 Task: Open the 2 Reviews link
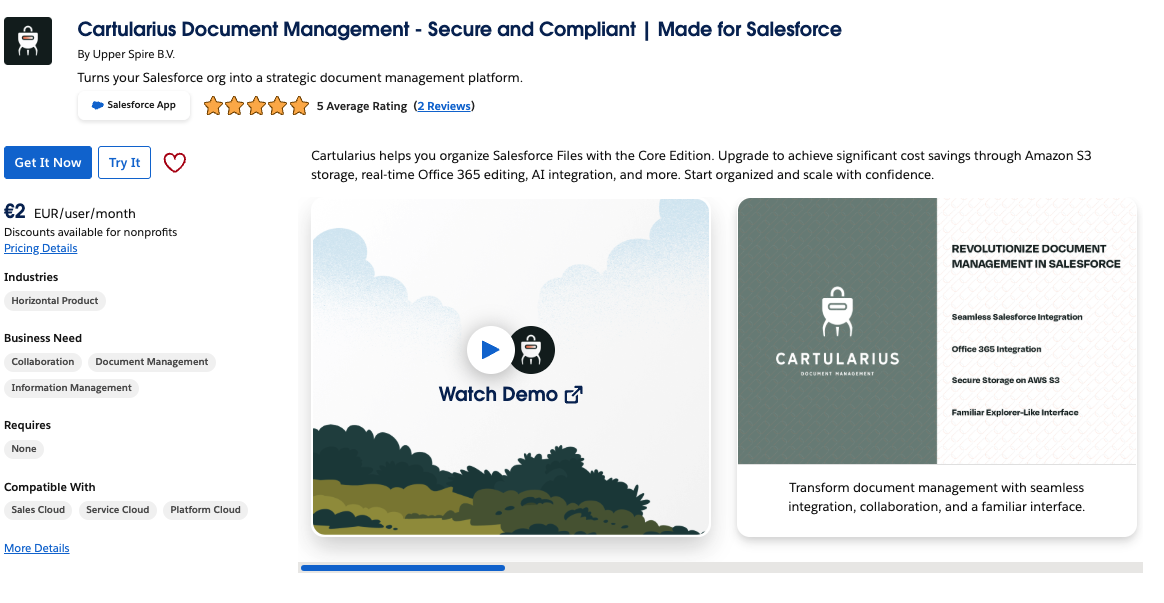coord(444,106)
